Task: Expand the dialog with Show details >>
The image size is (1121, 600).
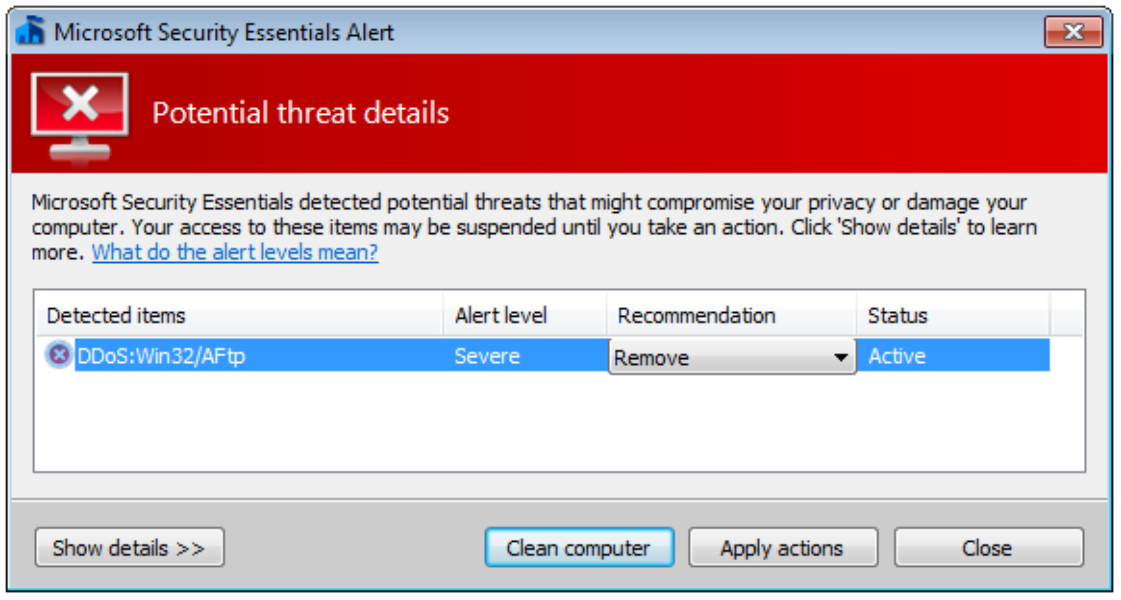Action: (x=129, y=548)
